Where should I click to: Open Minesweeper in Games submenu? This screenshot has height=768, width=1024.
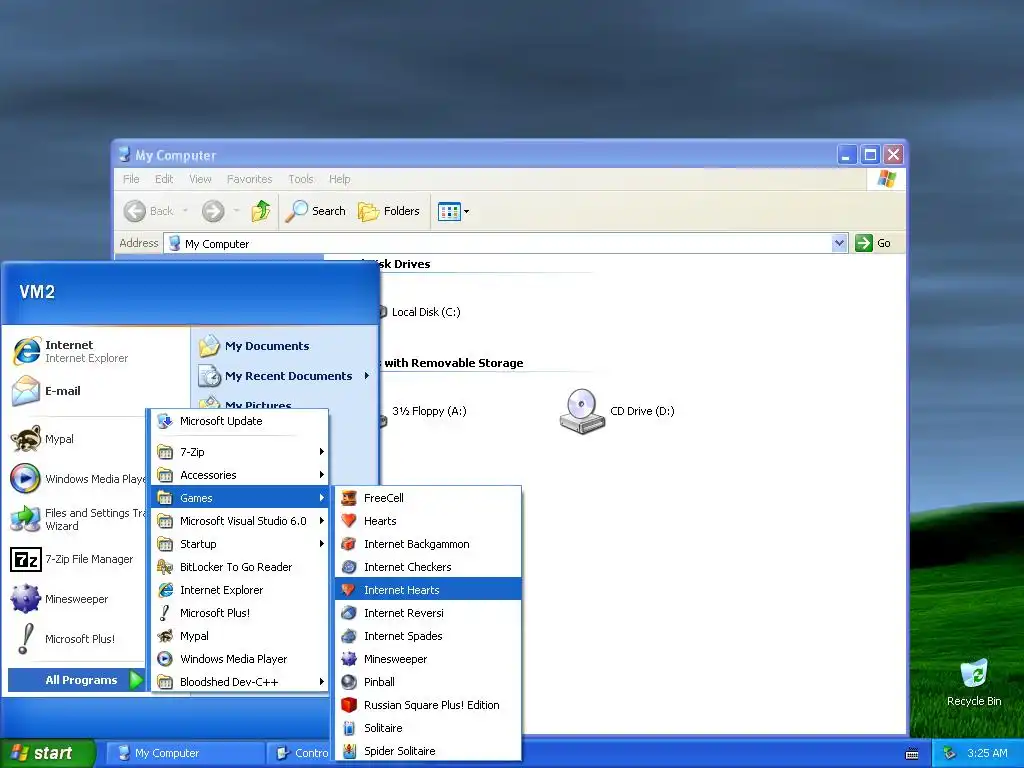(428, 659)
